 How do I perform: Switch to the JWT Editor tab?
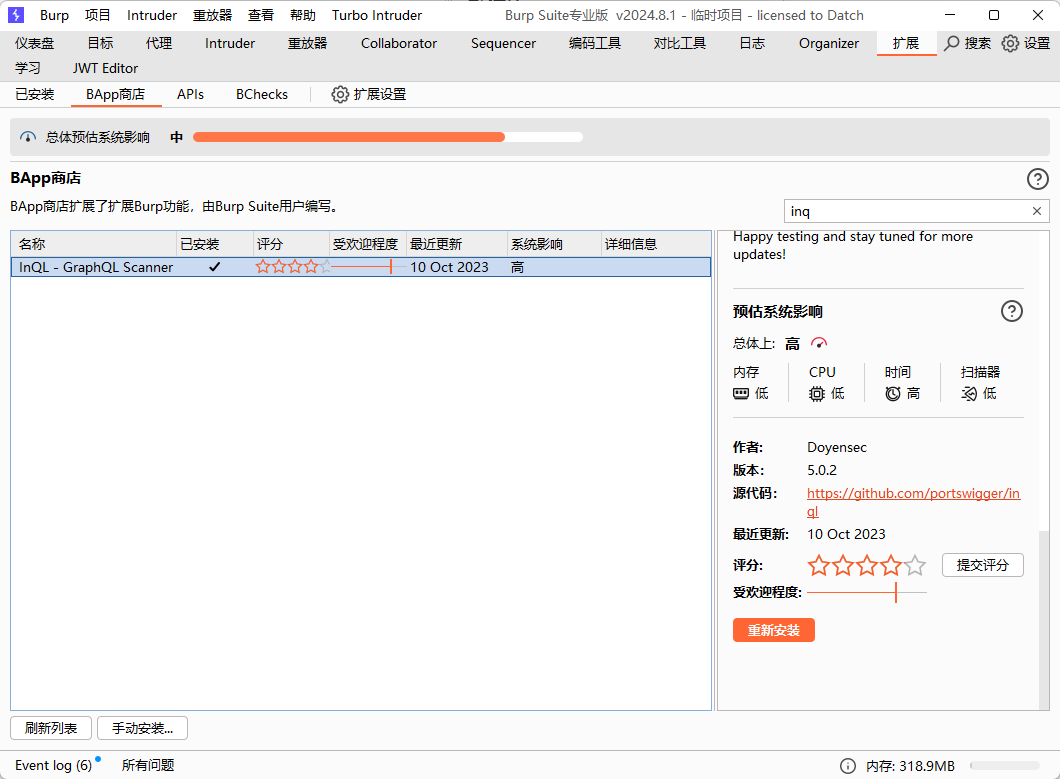tap(105, 68)
